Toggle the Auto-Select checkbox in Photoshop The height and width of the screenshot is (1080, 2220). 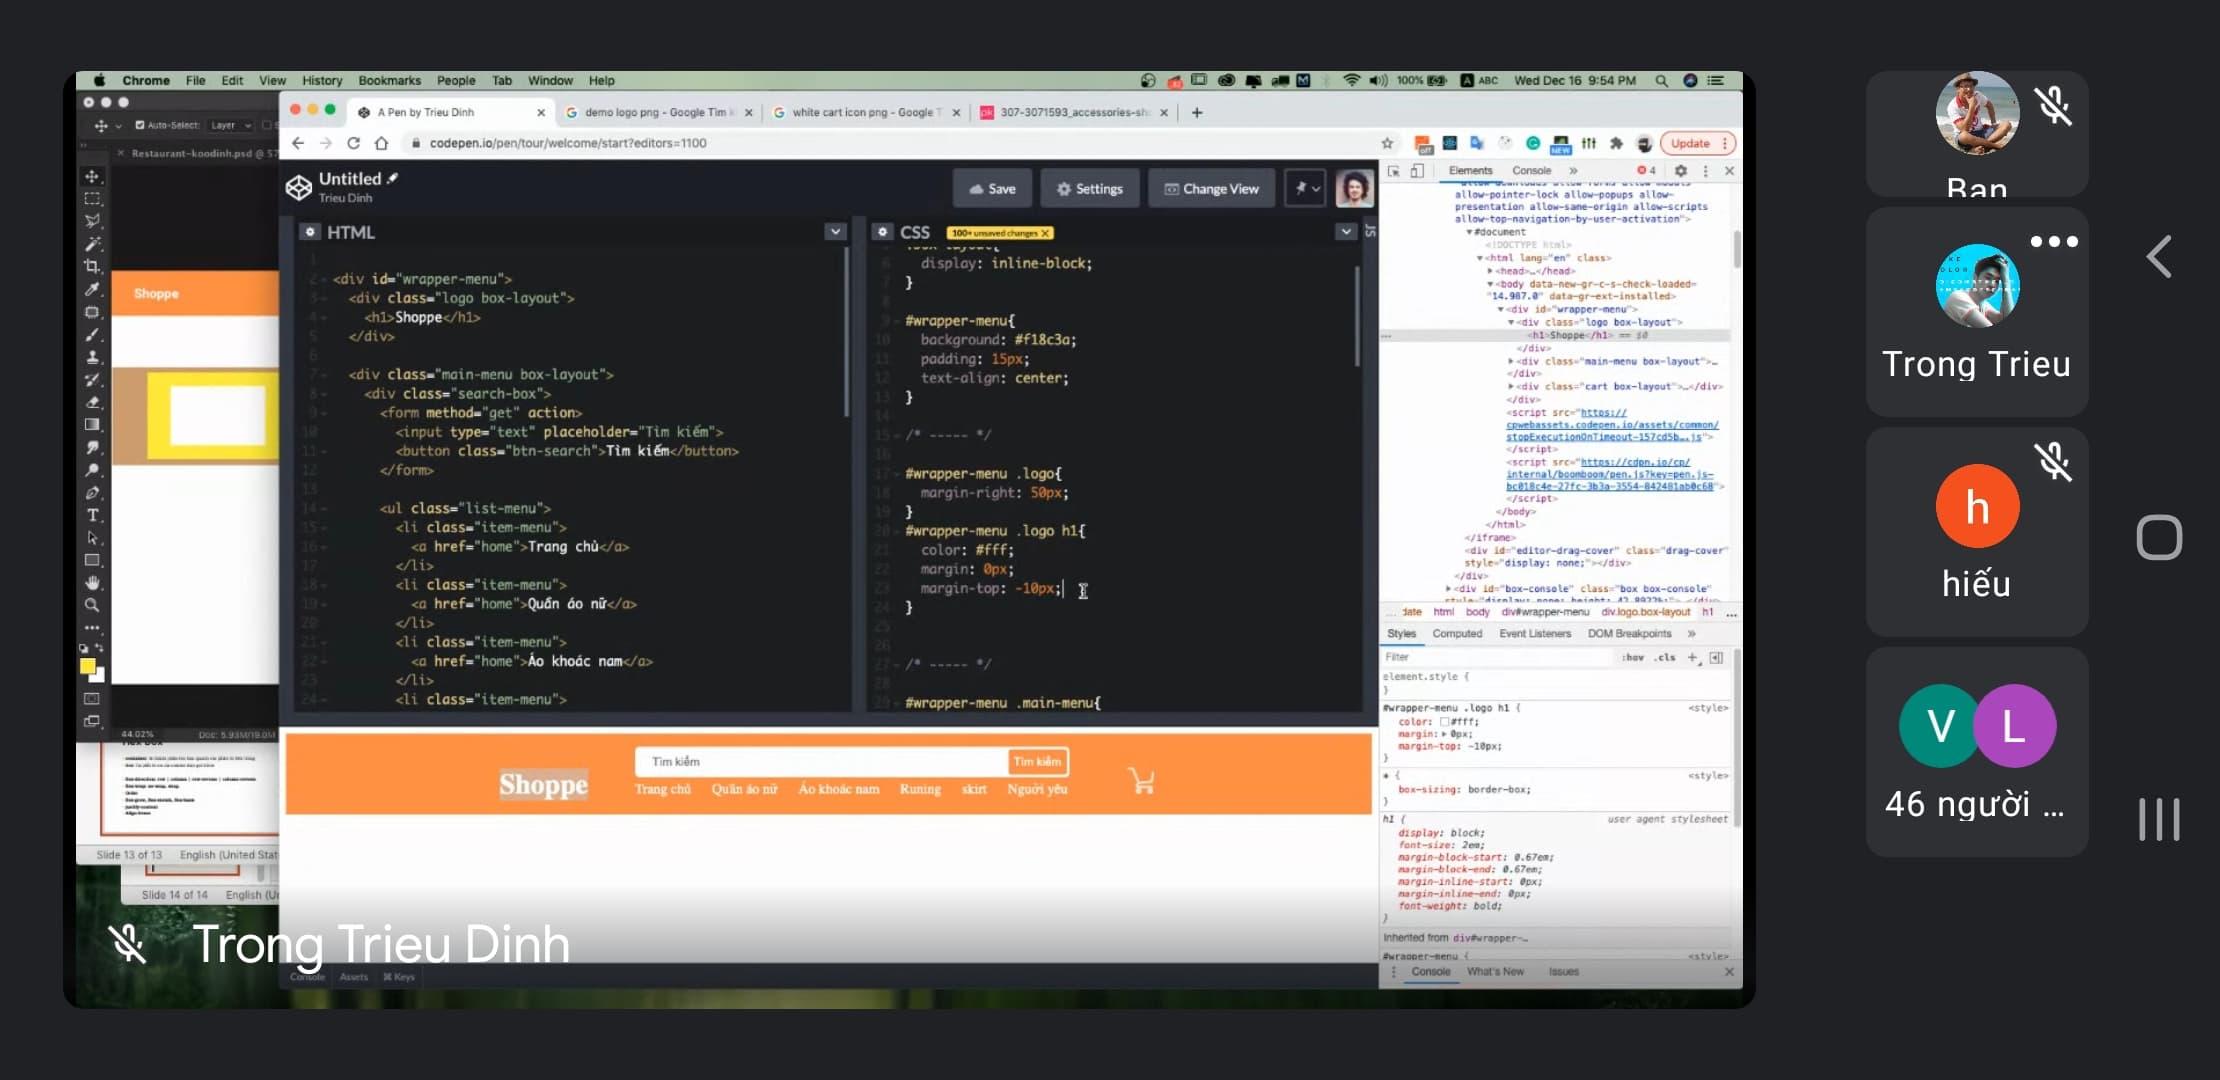click(140, 125)
